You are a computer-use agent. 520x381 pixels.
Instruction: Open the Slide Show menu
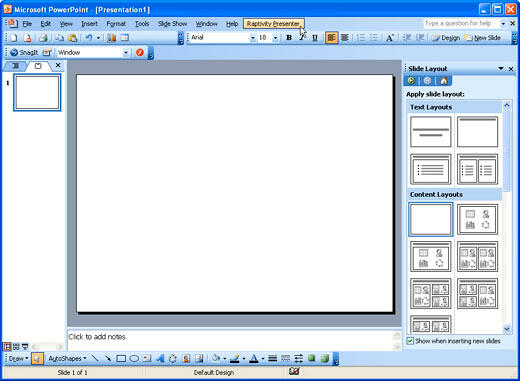[172, 24]
